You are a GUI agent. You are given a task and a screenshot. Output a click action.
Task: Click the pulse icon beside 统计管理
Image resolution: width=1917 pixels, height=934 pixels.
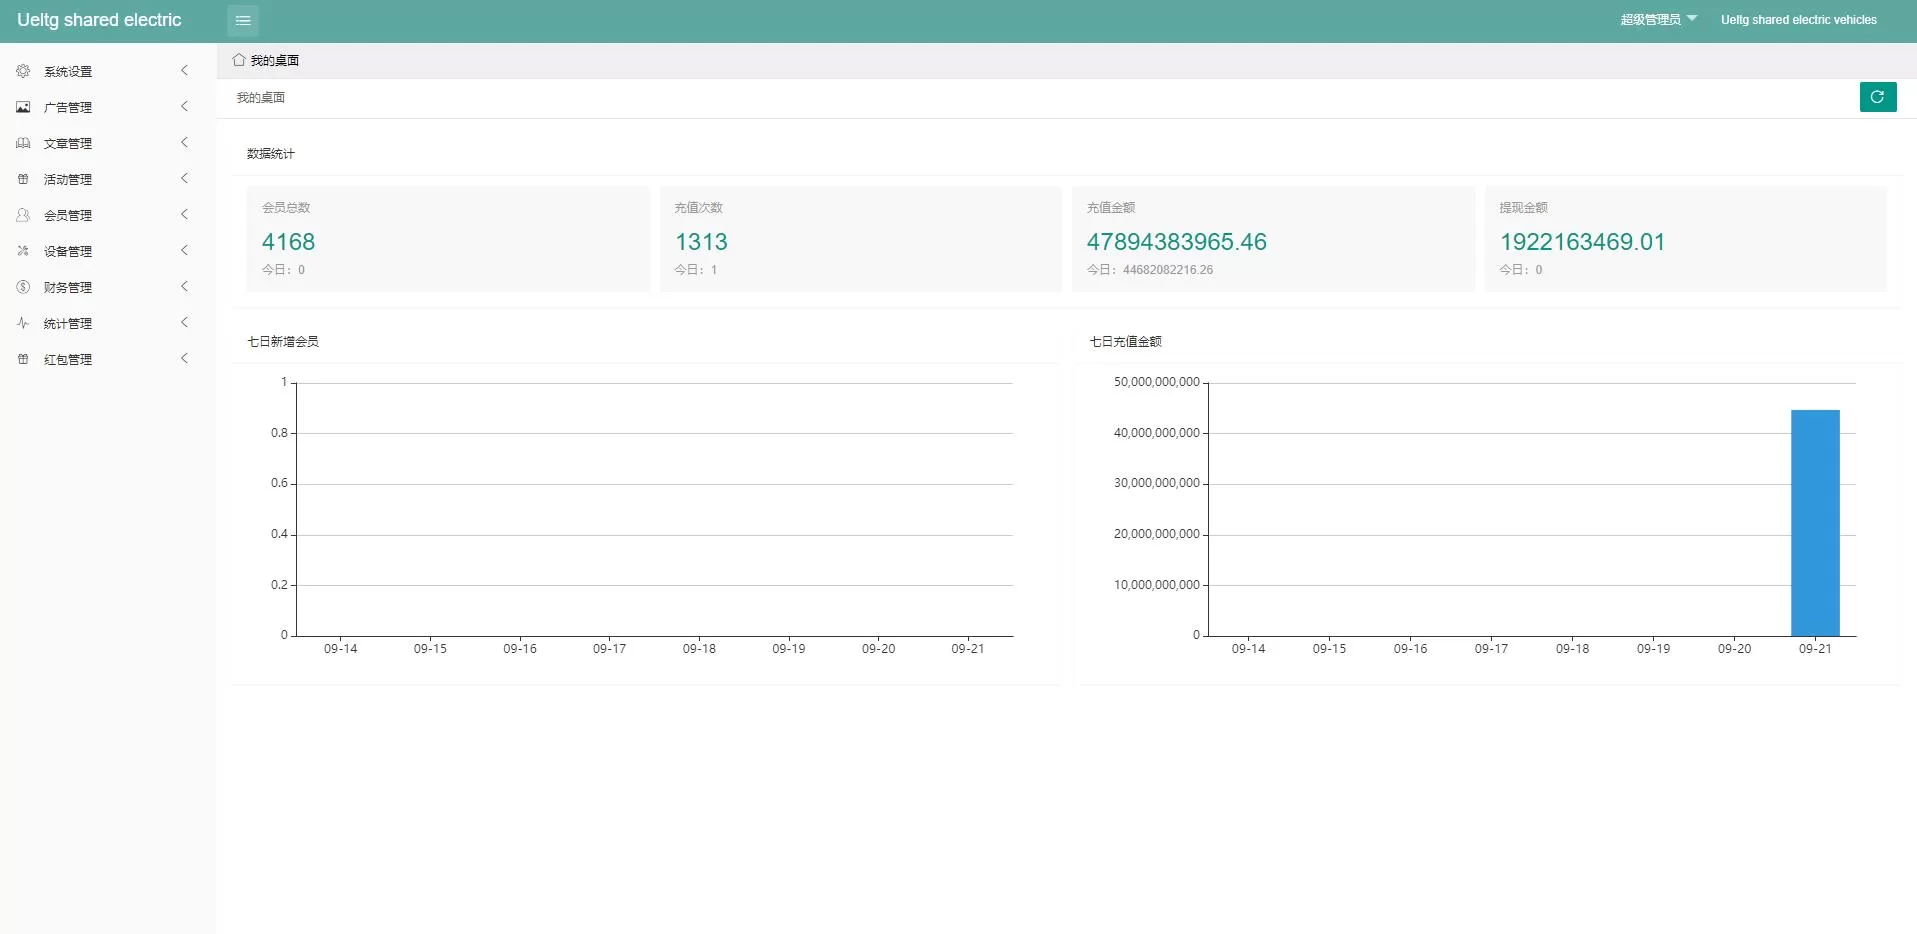pos(23,323)
